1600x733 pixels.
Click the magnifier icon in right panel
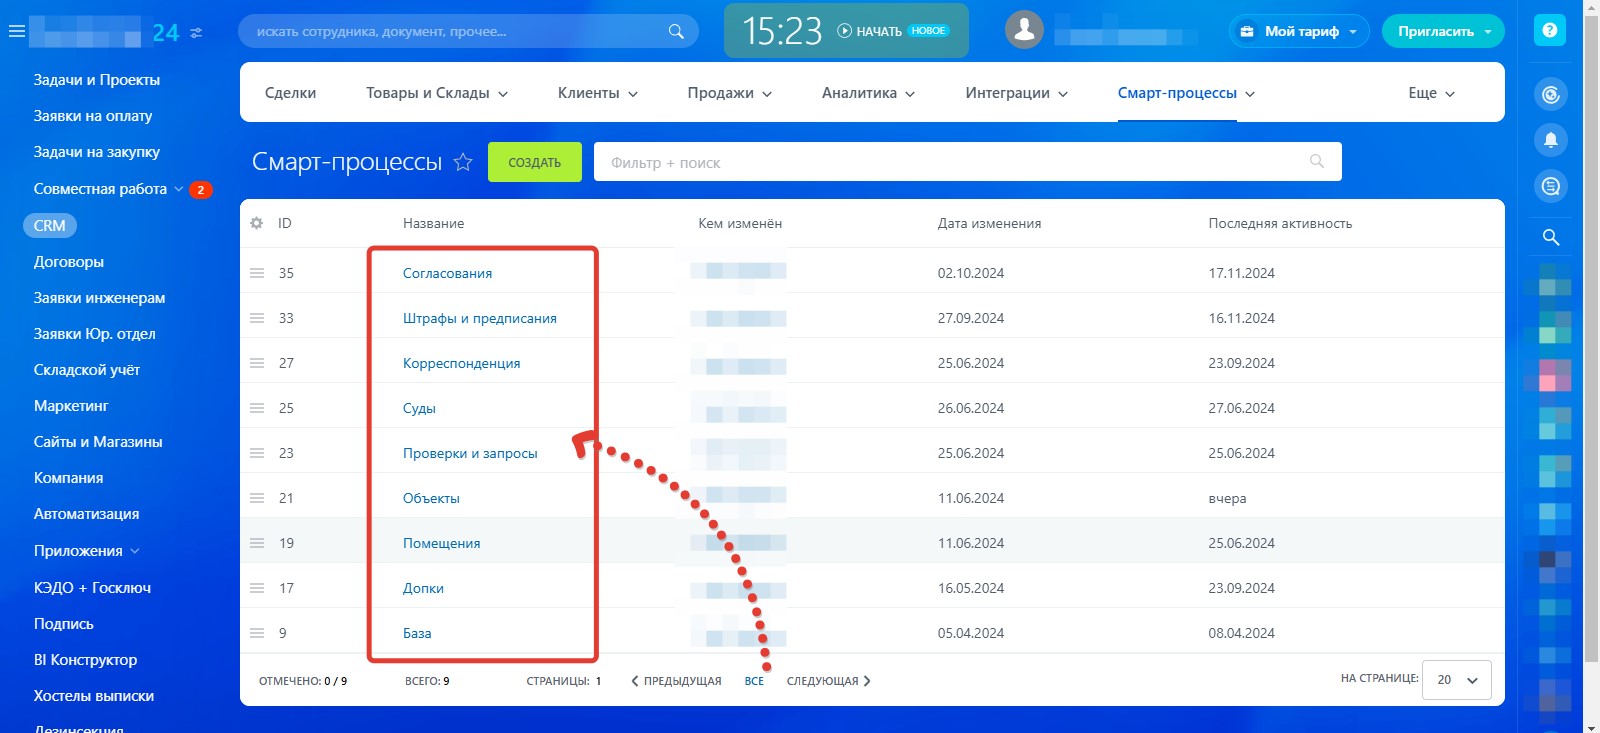pos(1550,237)
